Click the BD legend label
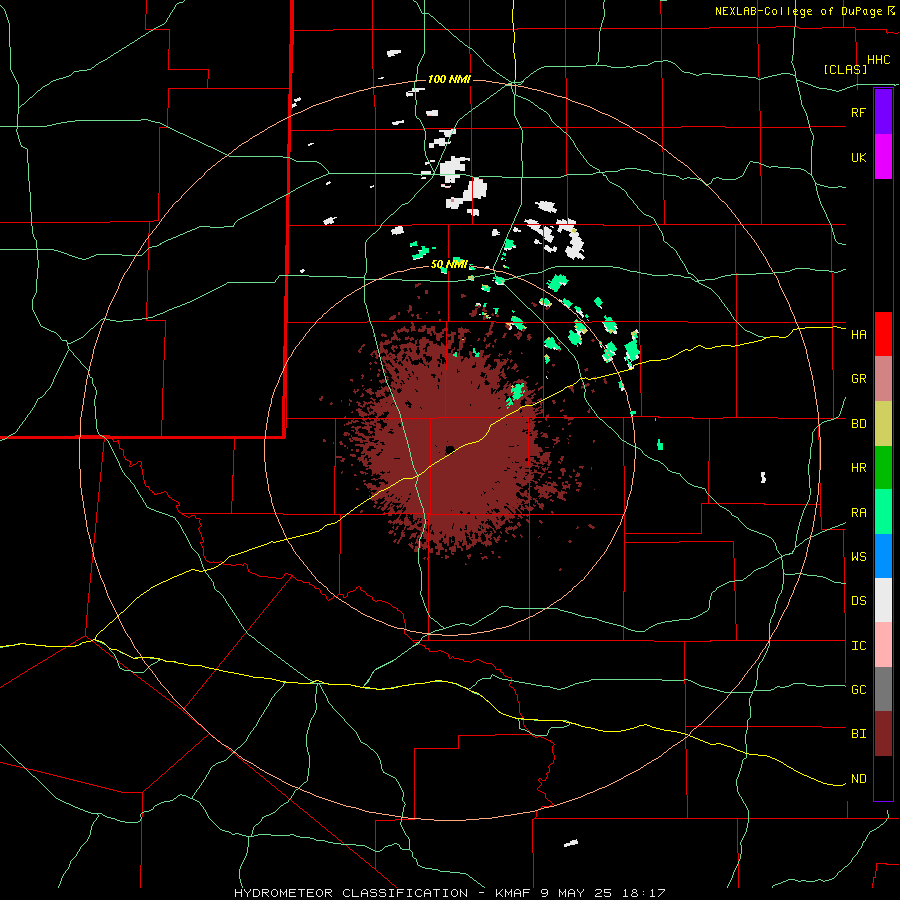 tap(858, 424)
